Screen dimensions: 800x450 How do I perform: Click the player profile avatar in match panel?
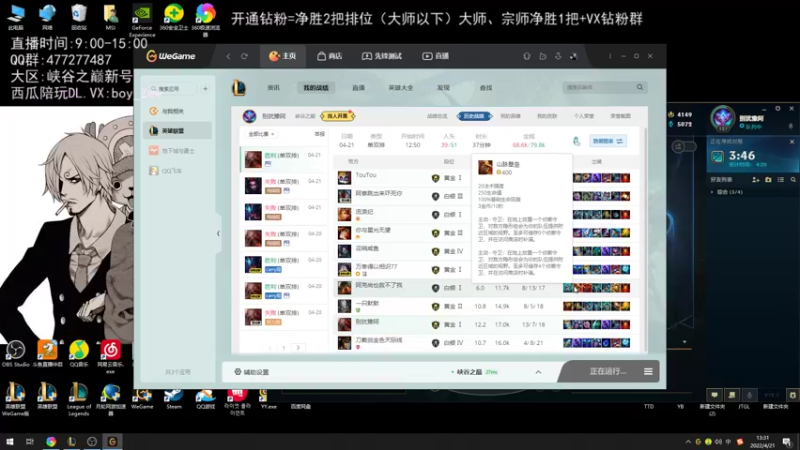pos(249,116)
